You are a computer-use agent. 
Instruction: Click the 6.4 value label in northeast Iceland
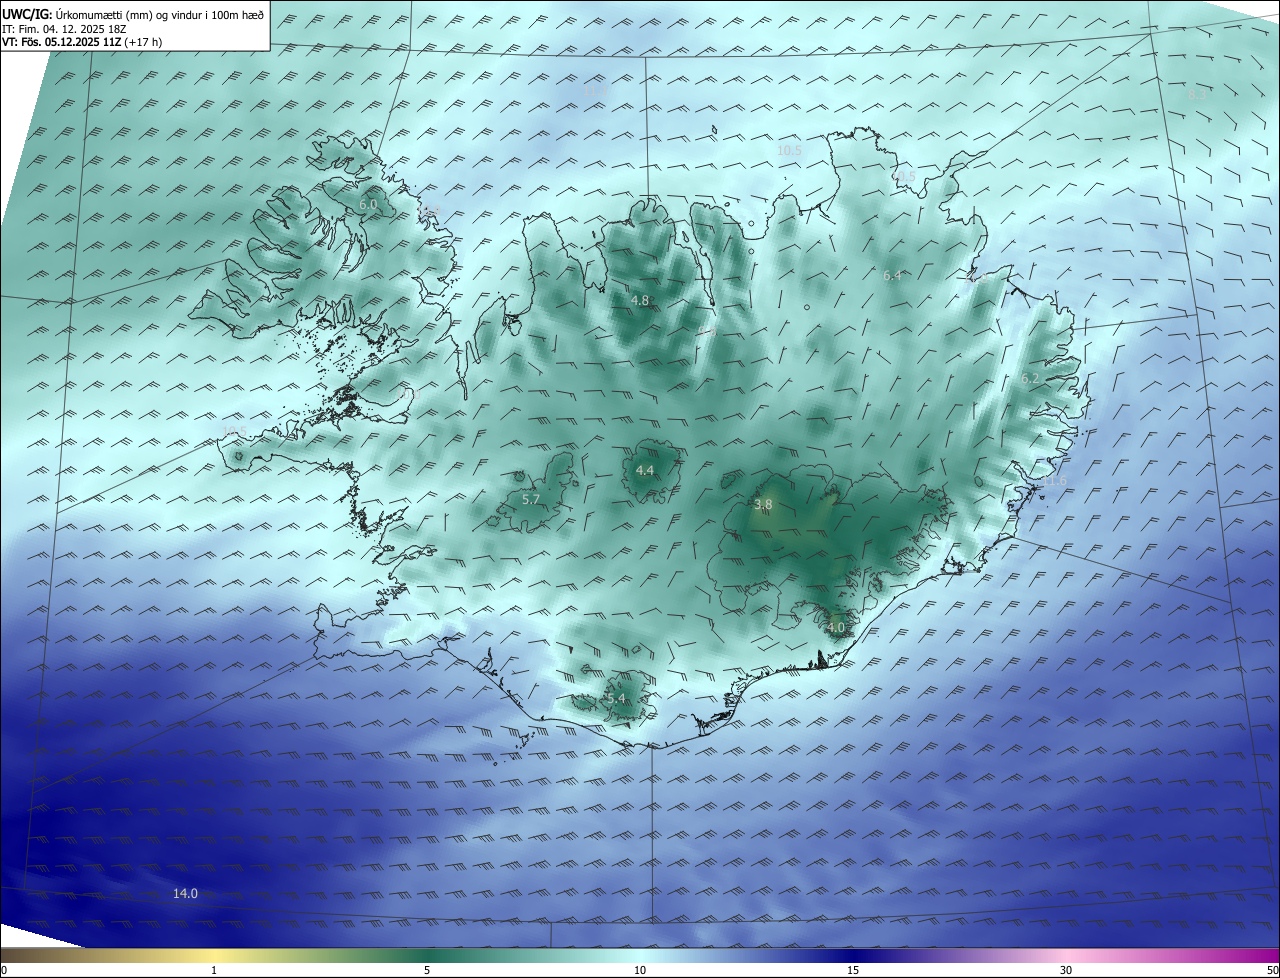click(x=892, y=275)
